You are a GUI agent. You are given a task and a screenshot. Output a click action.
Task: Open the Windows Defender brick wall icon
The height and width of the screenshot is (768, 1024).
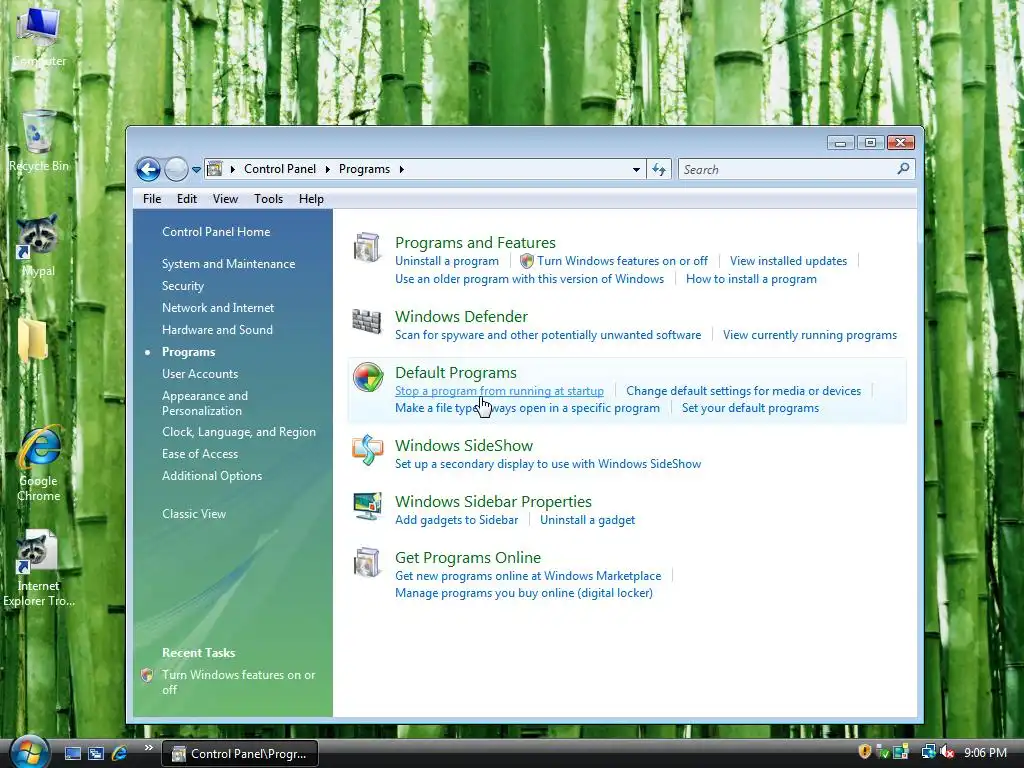(367, 321)
